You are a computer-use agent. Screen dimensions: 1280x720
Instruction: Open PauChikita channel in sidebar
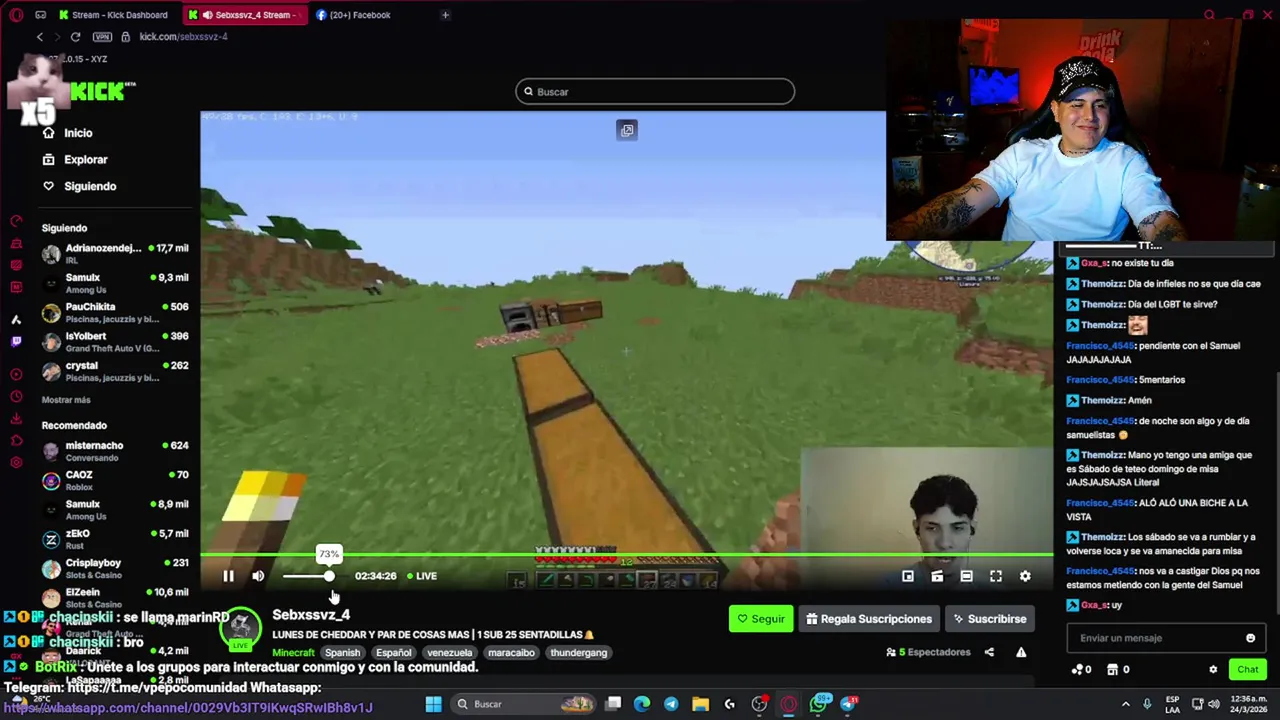(115, 313)
